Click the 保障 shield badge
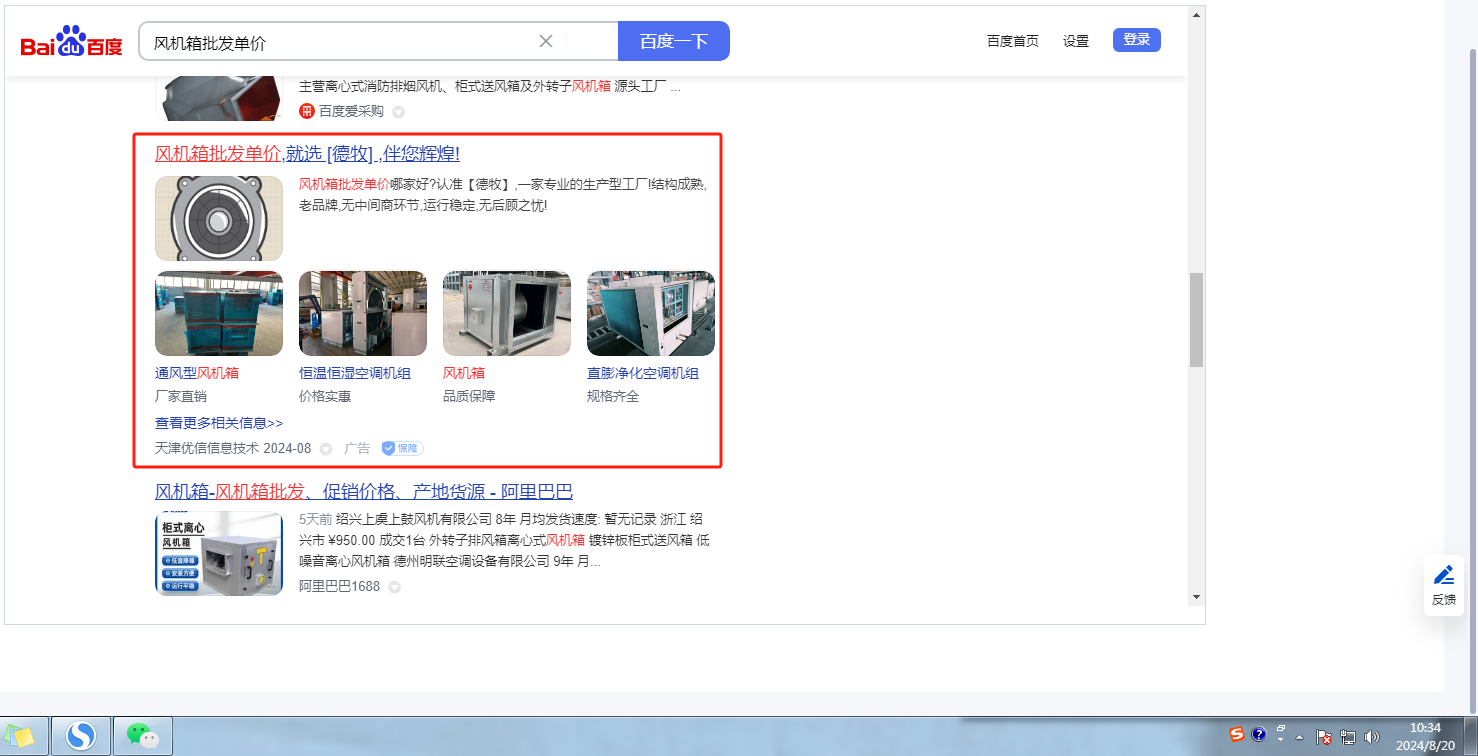1478x756 pixels. pos(402,449)
